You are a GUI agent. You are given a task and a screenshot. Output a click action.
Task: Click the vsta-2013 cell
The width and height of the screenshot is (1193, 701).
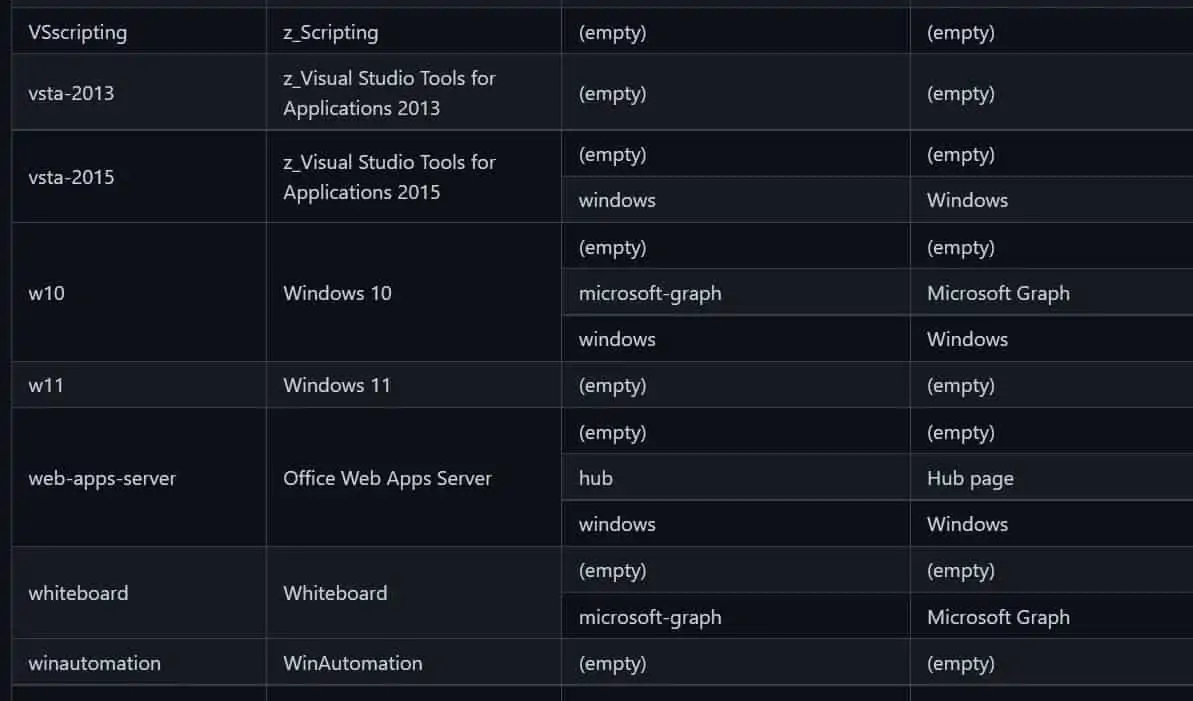coord(71,93)
